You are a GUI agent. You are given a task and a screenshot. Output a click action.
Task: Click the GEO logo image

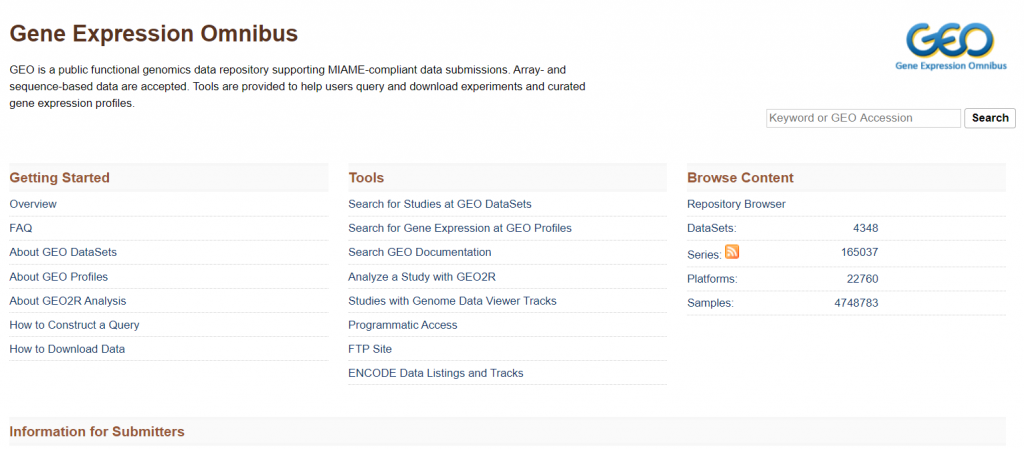(951, 46)
